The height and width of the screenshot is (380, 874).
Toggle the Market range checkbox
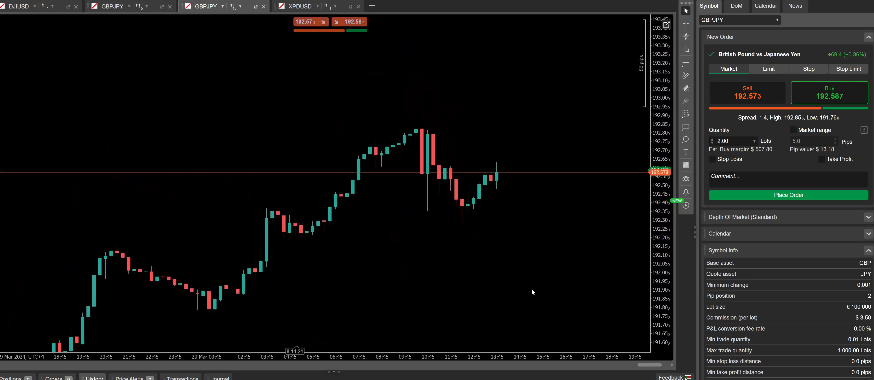tap(794, 130)
